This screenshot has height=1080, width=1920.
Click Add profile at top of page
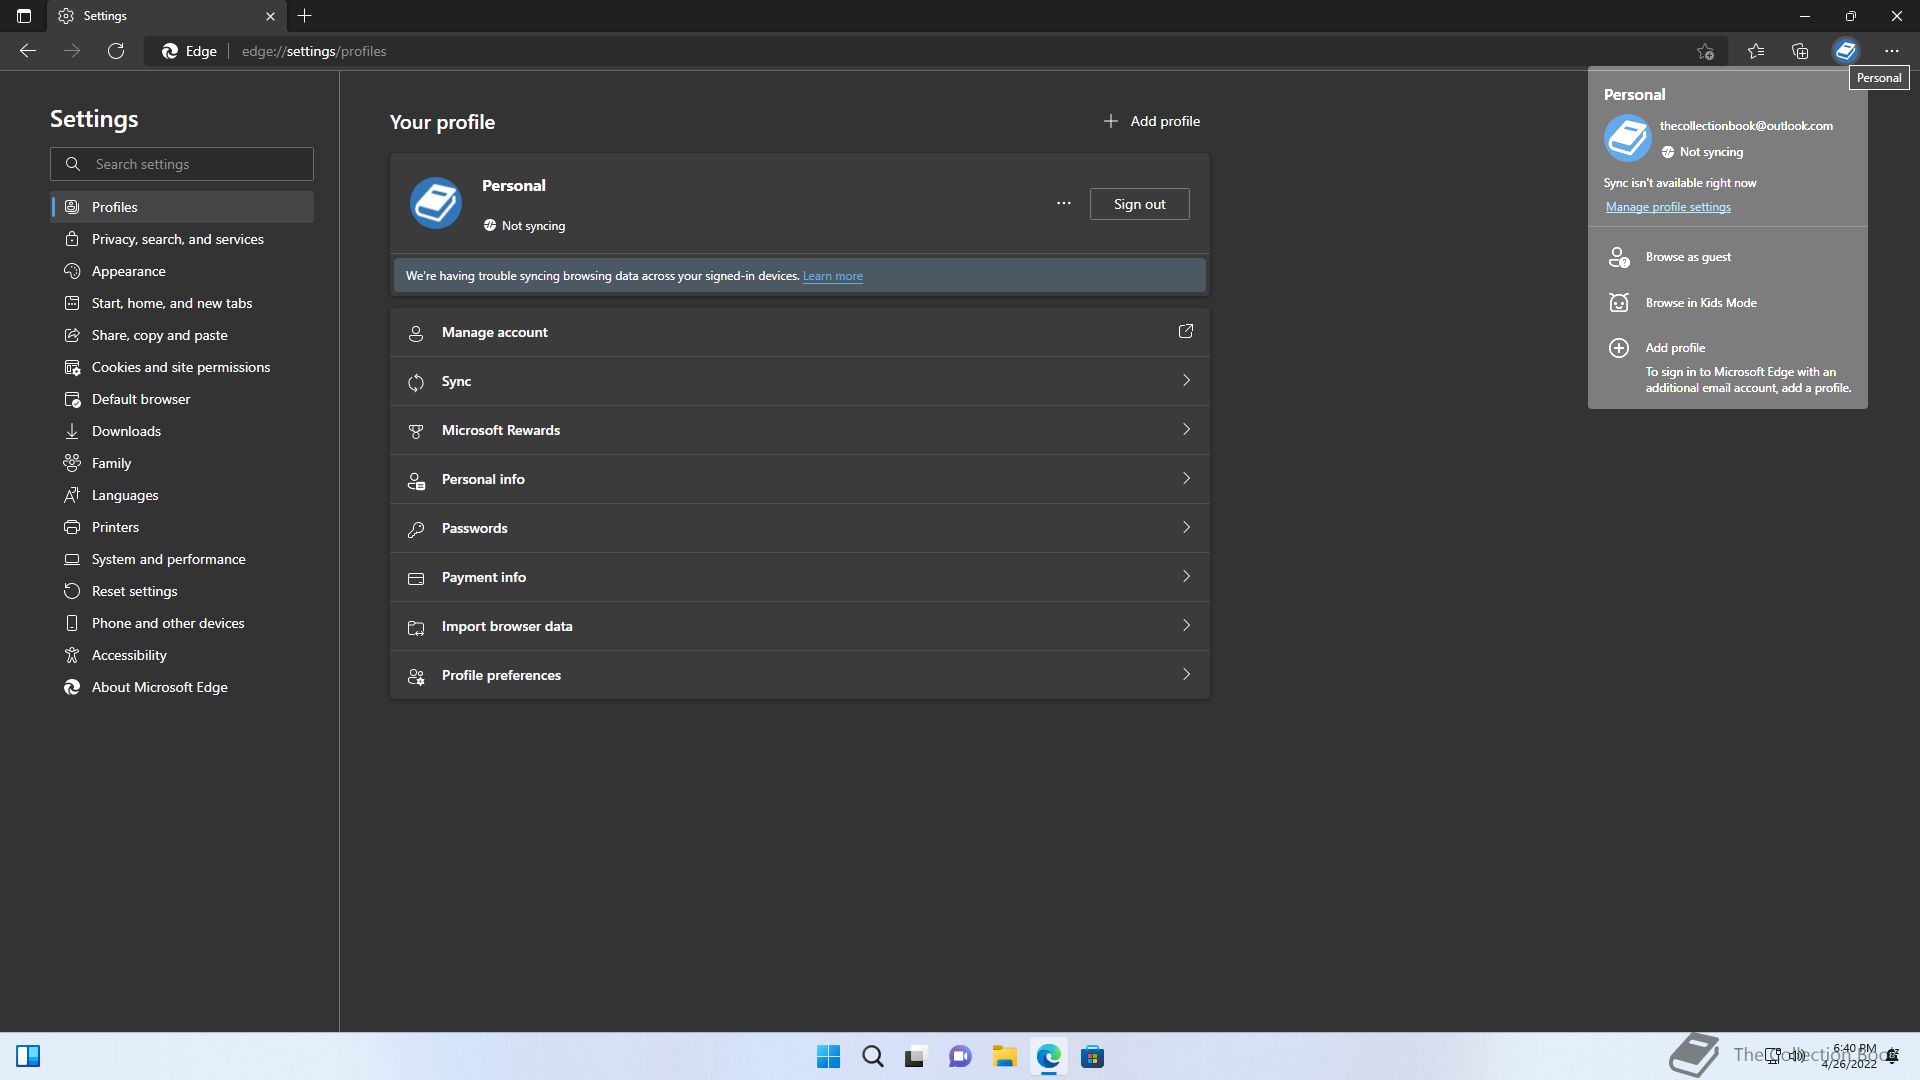click(1151, 121)
